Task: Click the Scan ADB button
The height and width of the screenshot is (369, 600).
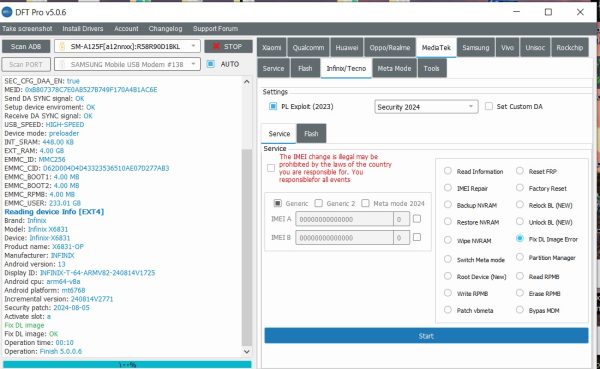Action: click(26, 46)
